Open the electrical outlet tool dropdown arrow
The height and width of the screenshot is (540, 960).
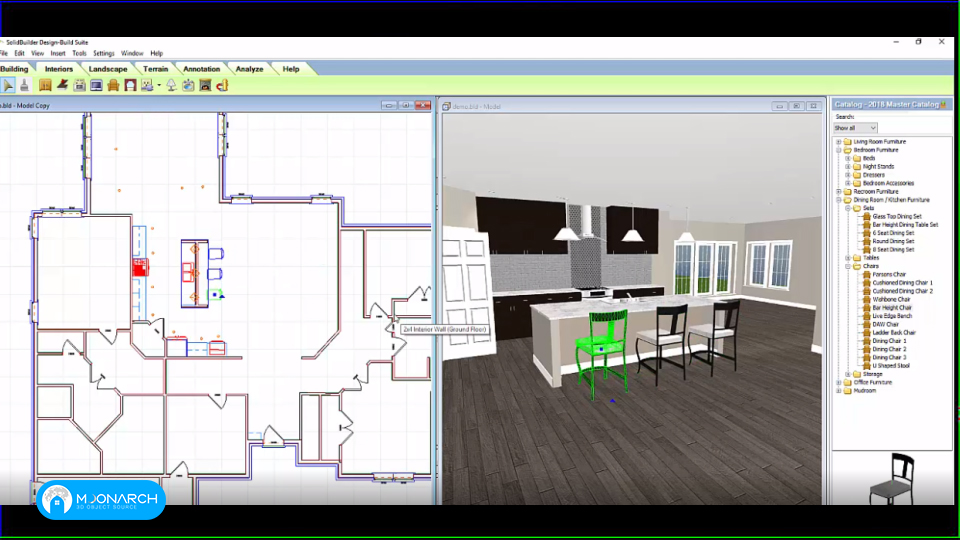coord(159,86)
